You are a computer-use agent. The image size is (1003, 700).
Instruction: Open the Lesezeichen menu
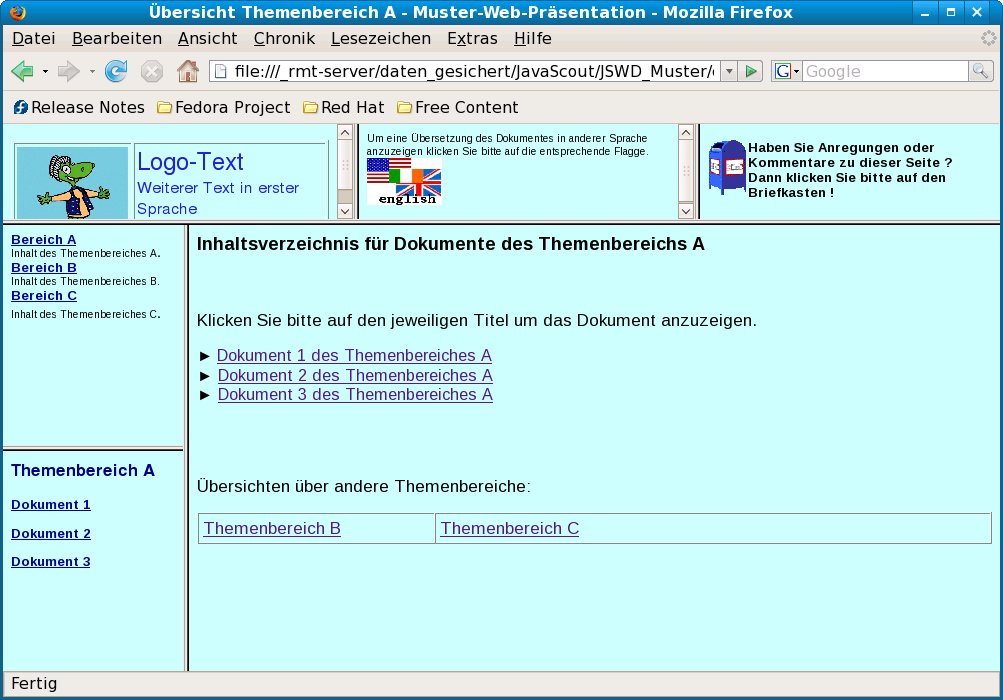pyautogui.click(x=380, y=39)
